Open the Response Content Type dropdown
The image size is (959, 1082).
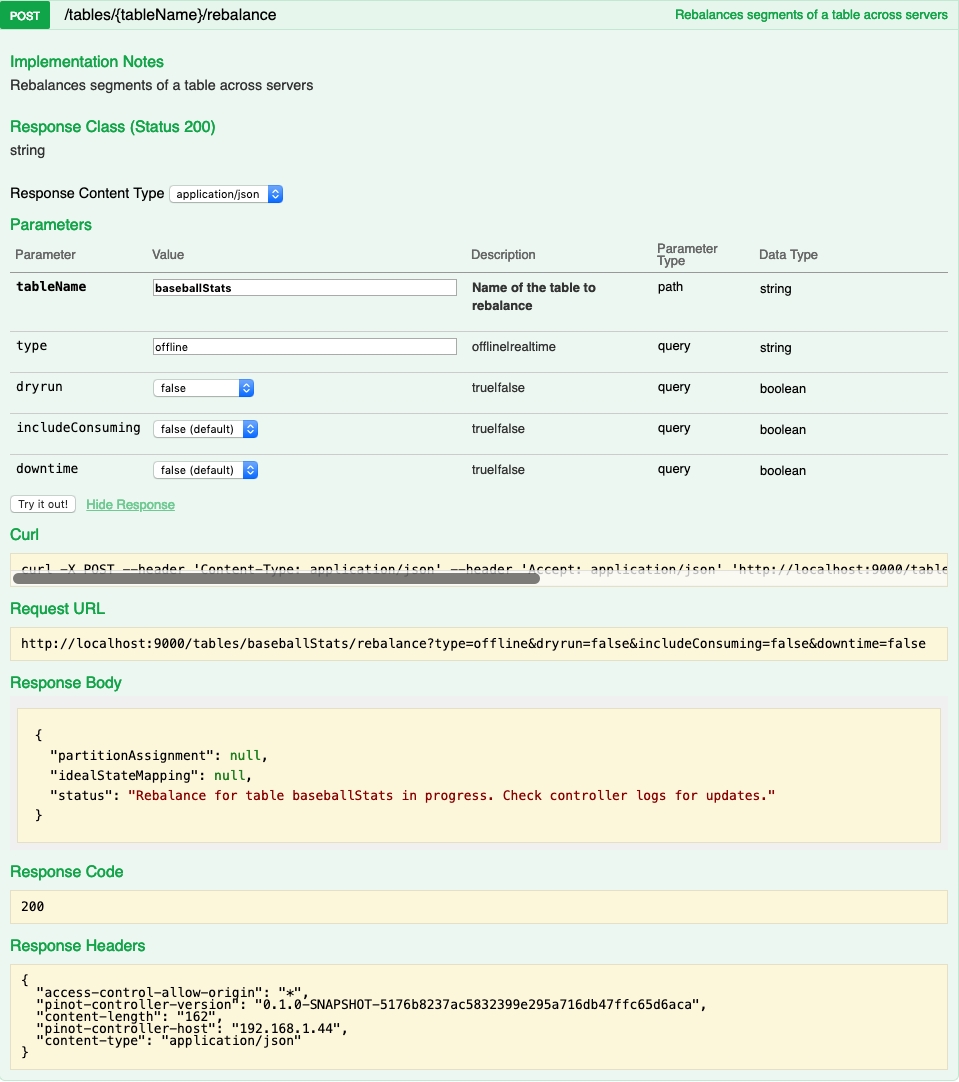pos(226,194)
